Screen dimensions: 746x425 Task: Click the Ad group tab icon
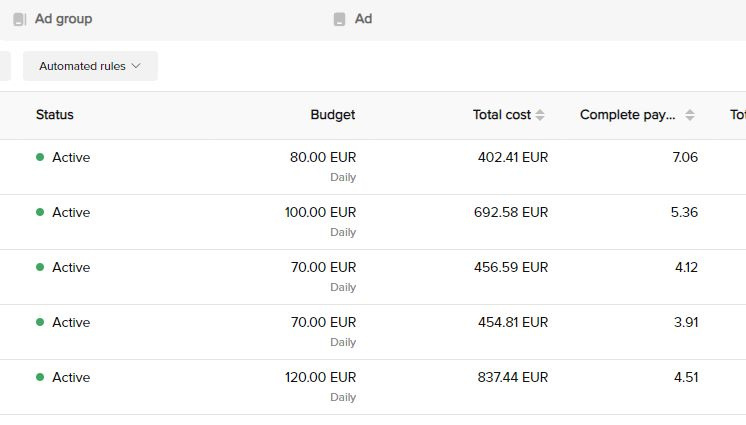coord(19,19)
